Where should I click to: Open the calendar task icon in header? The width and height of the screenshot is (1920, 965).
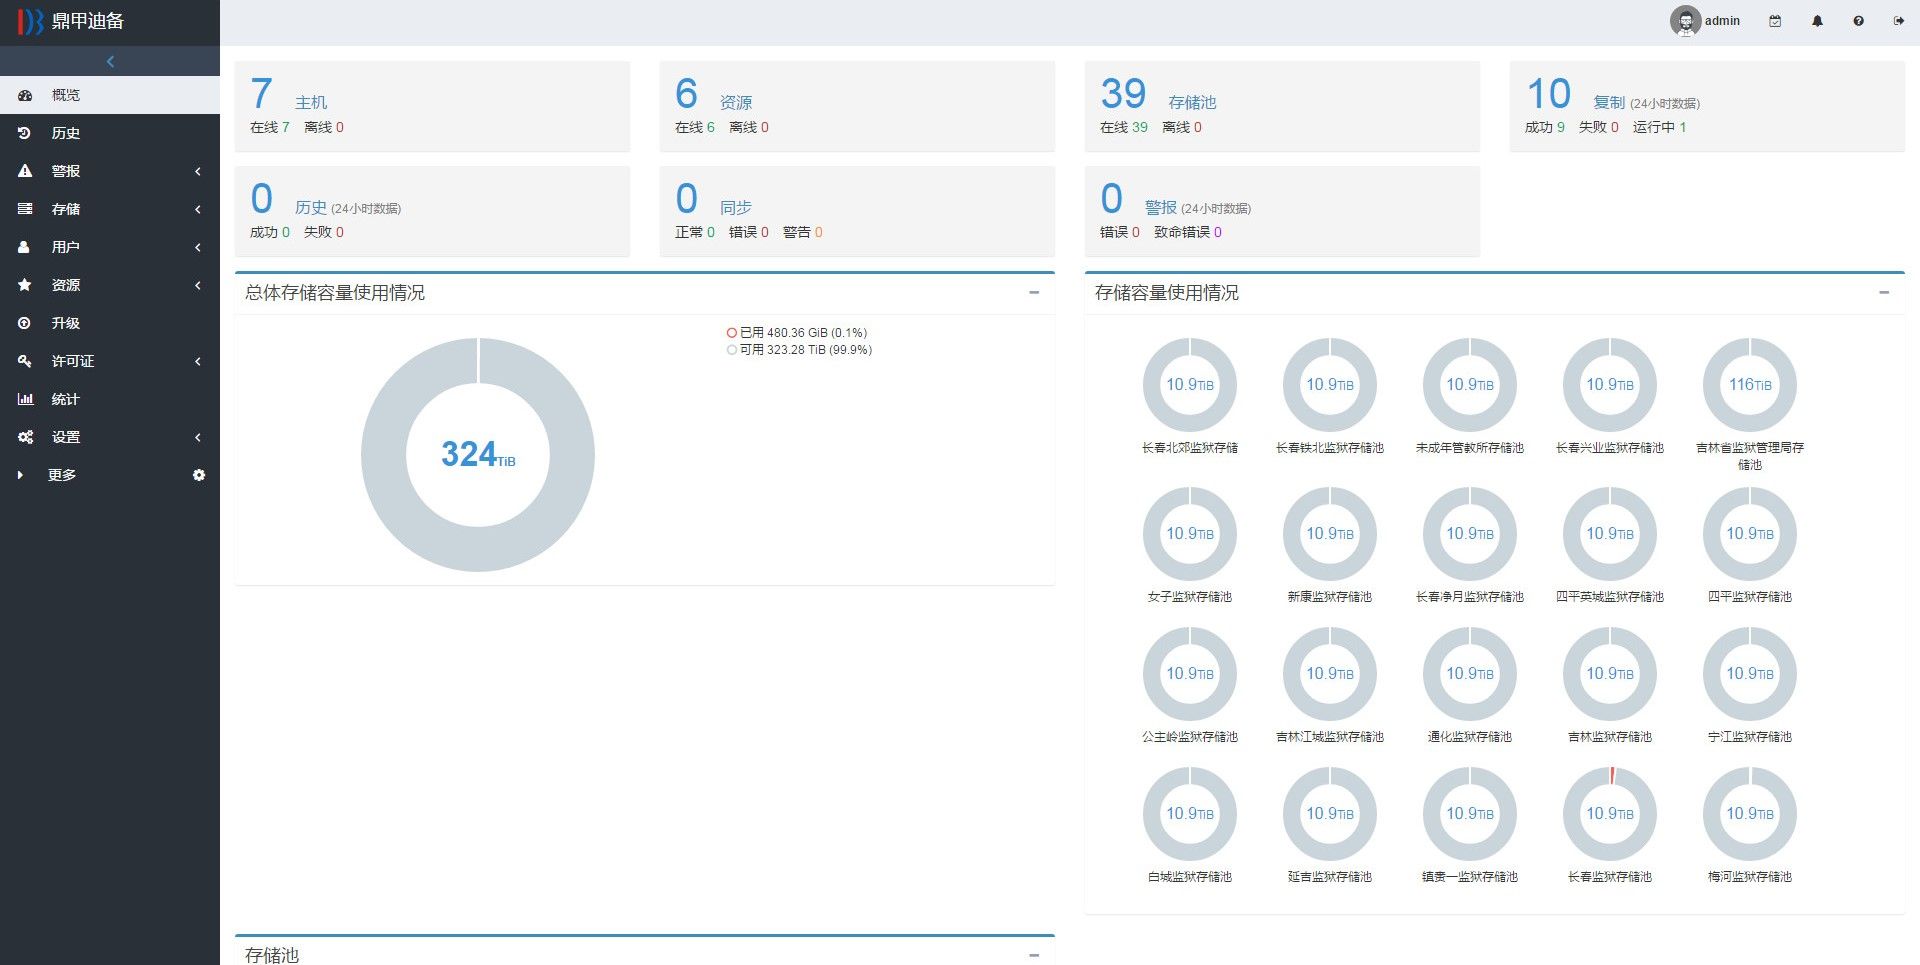(1775, 21)
